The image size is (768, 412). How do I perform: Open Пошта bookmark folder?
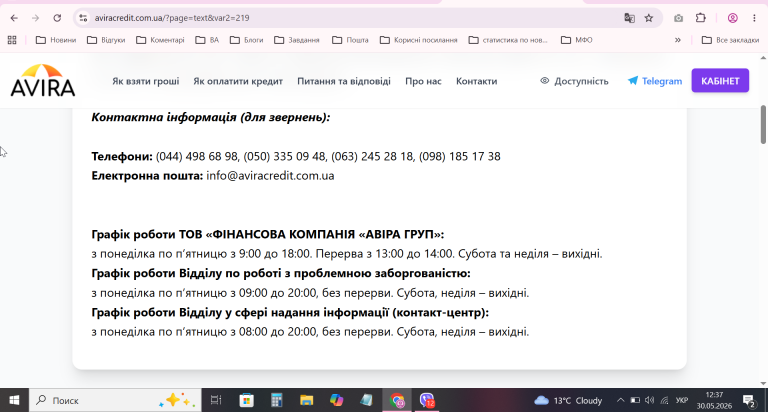coord(350,40)
